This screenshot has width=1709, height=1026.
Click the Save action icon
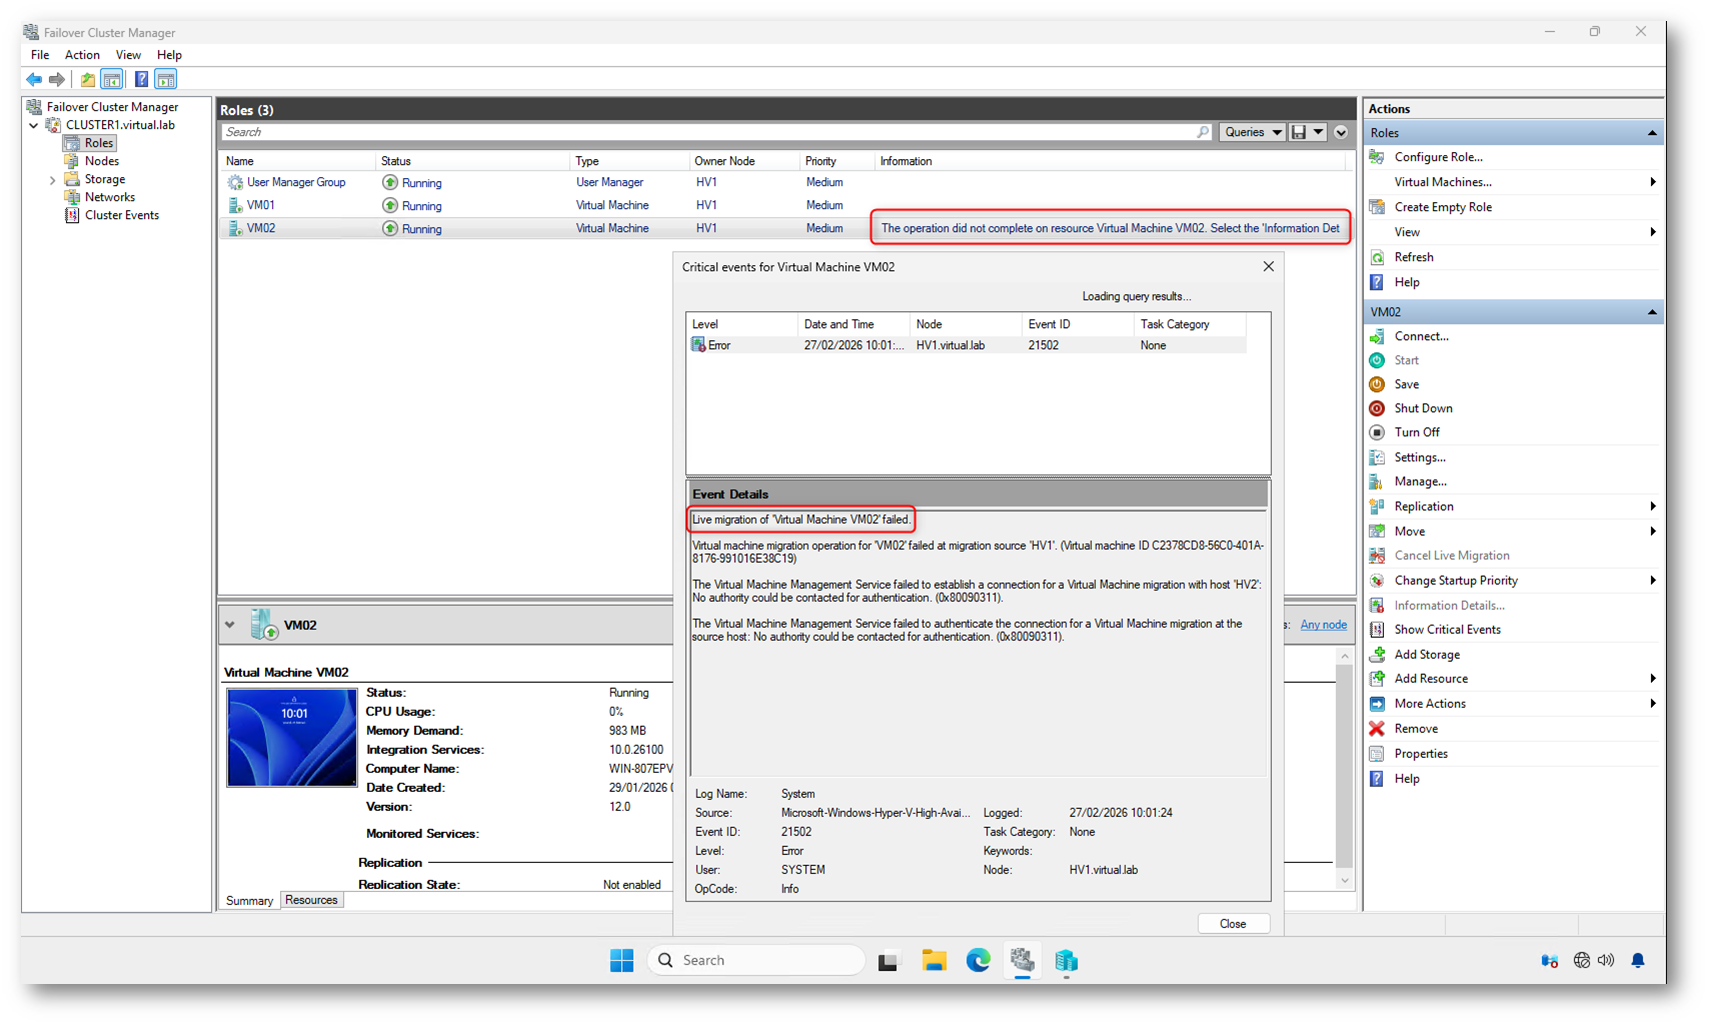pos(1377,384)
